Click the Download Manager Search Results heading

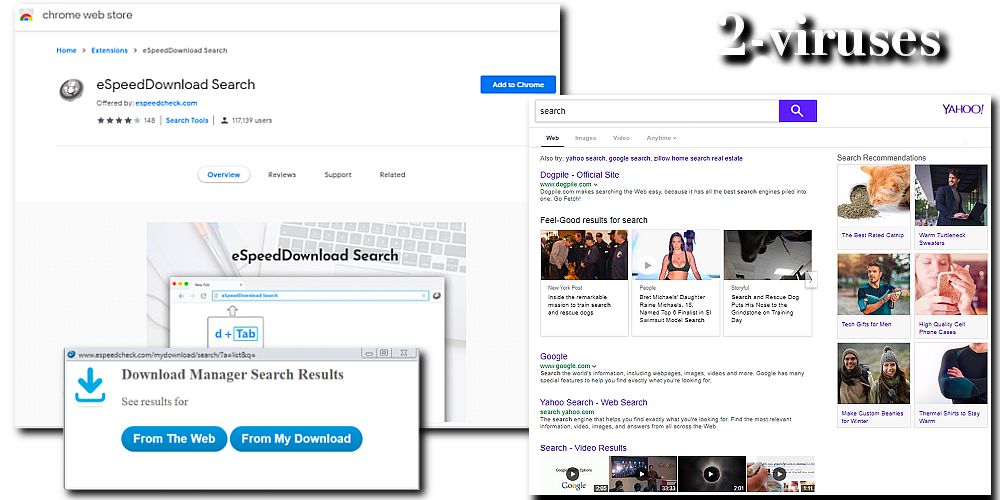click(x=233, y=374)
